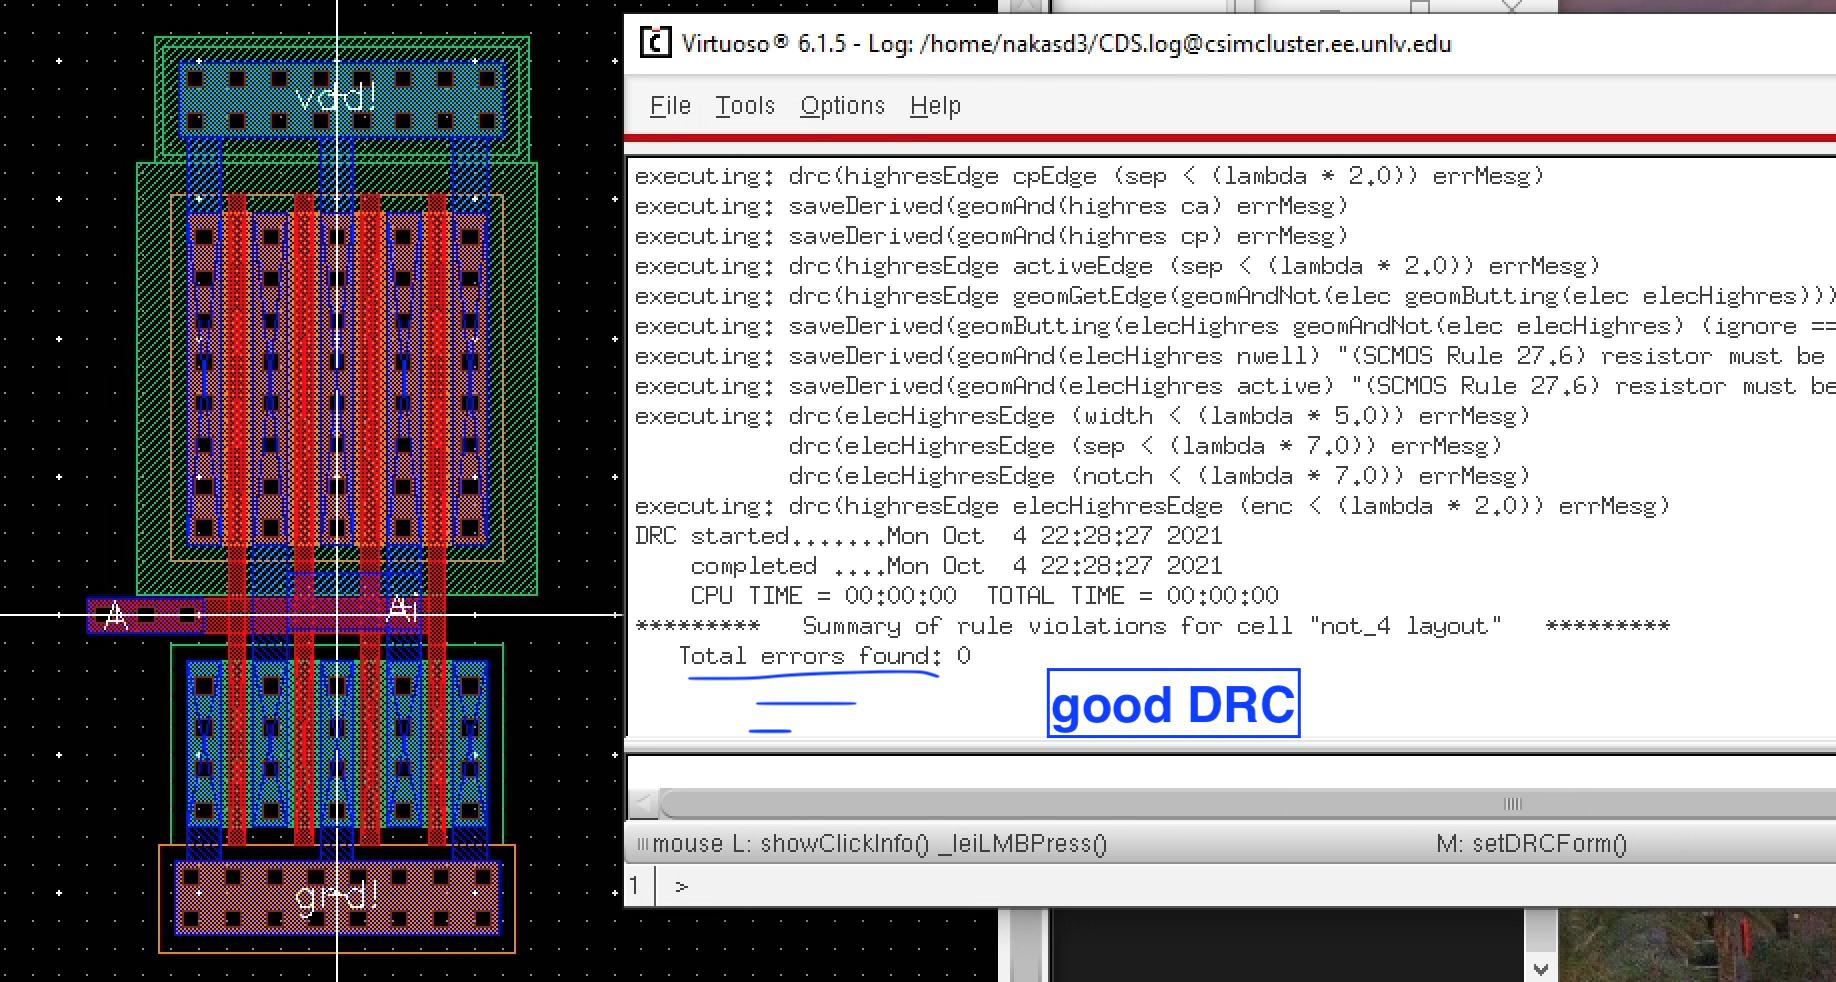
Task: Click the Virtuoso window title icon
Action: click(x=655, y=43)
